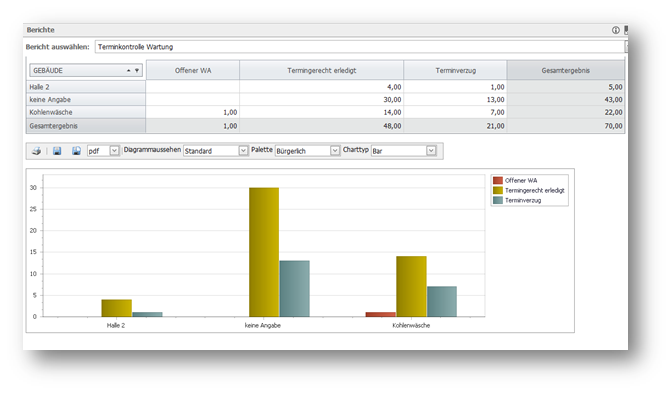Click the Termingerecht erledigt column header
This screenshot has height=393, width=671.
click(321, 70)
